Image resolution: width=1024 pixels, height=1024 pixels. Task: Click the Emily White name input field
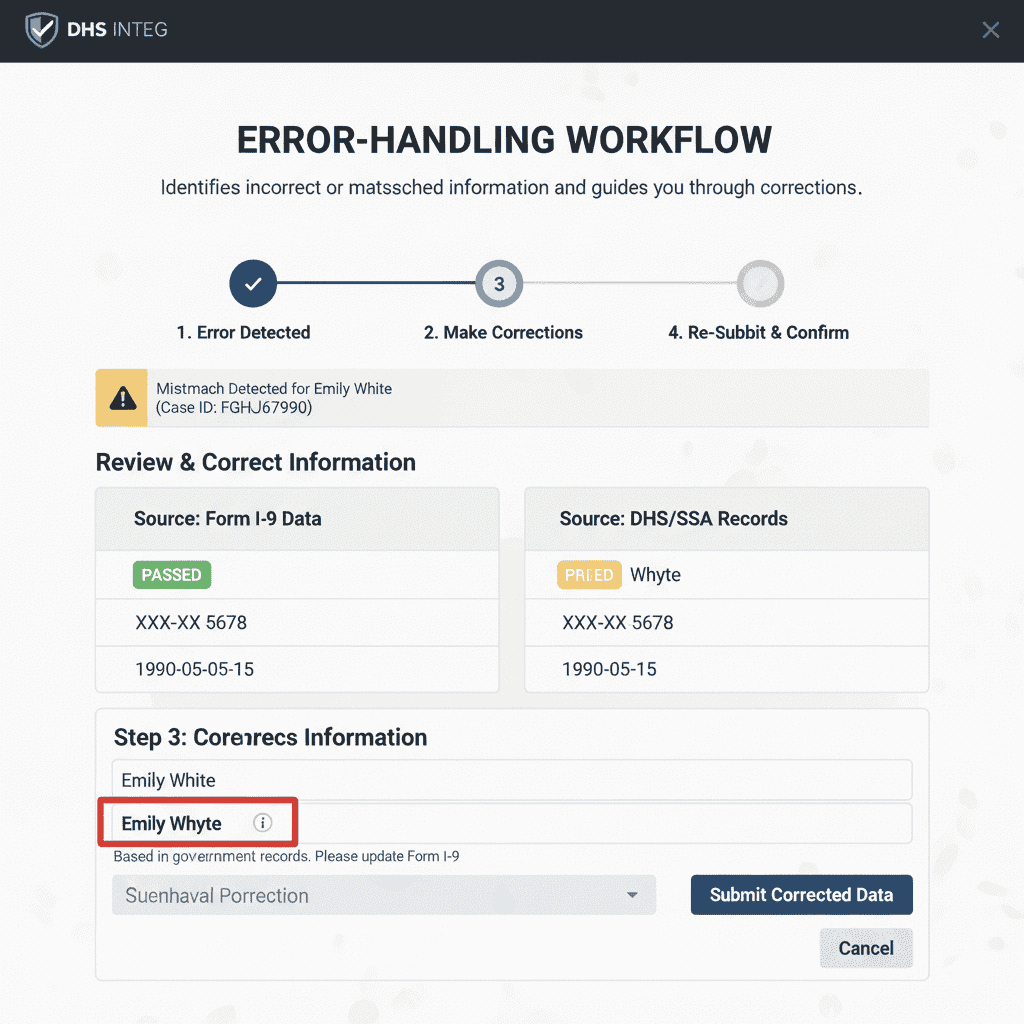coord(511,780)
